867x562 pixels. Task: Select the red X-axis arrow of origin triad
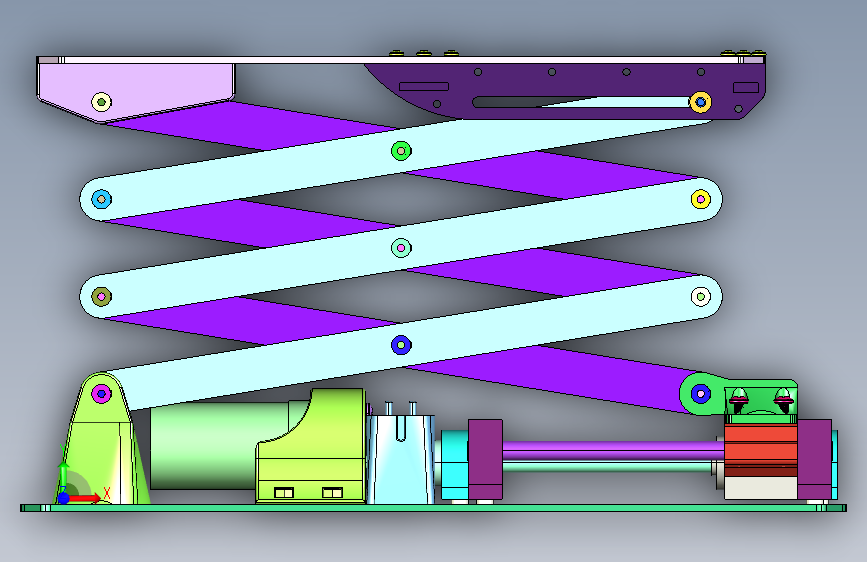83,498
